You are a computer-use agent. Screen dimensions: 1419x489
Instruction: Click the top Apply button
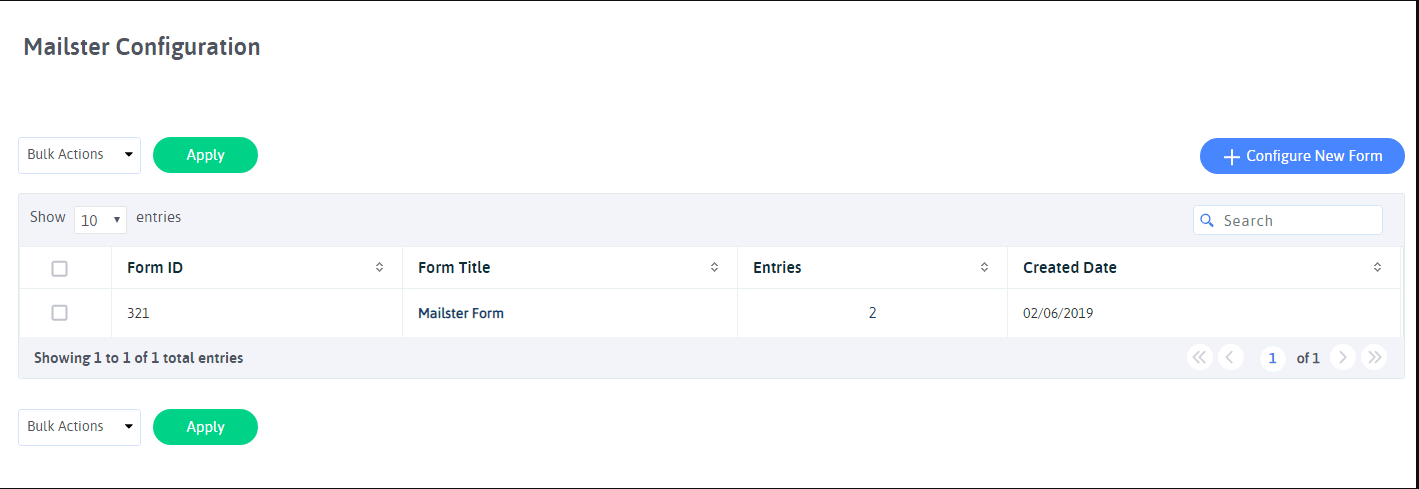[x=205, y=155]
